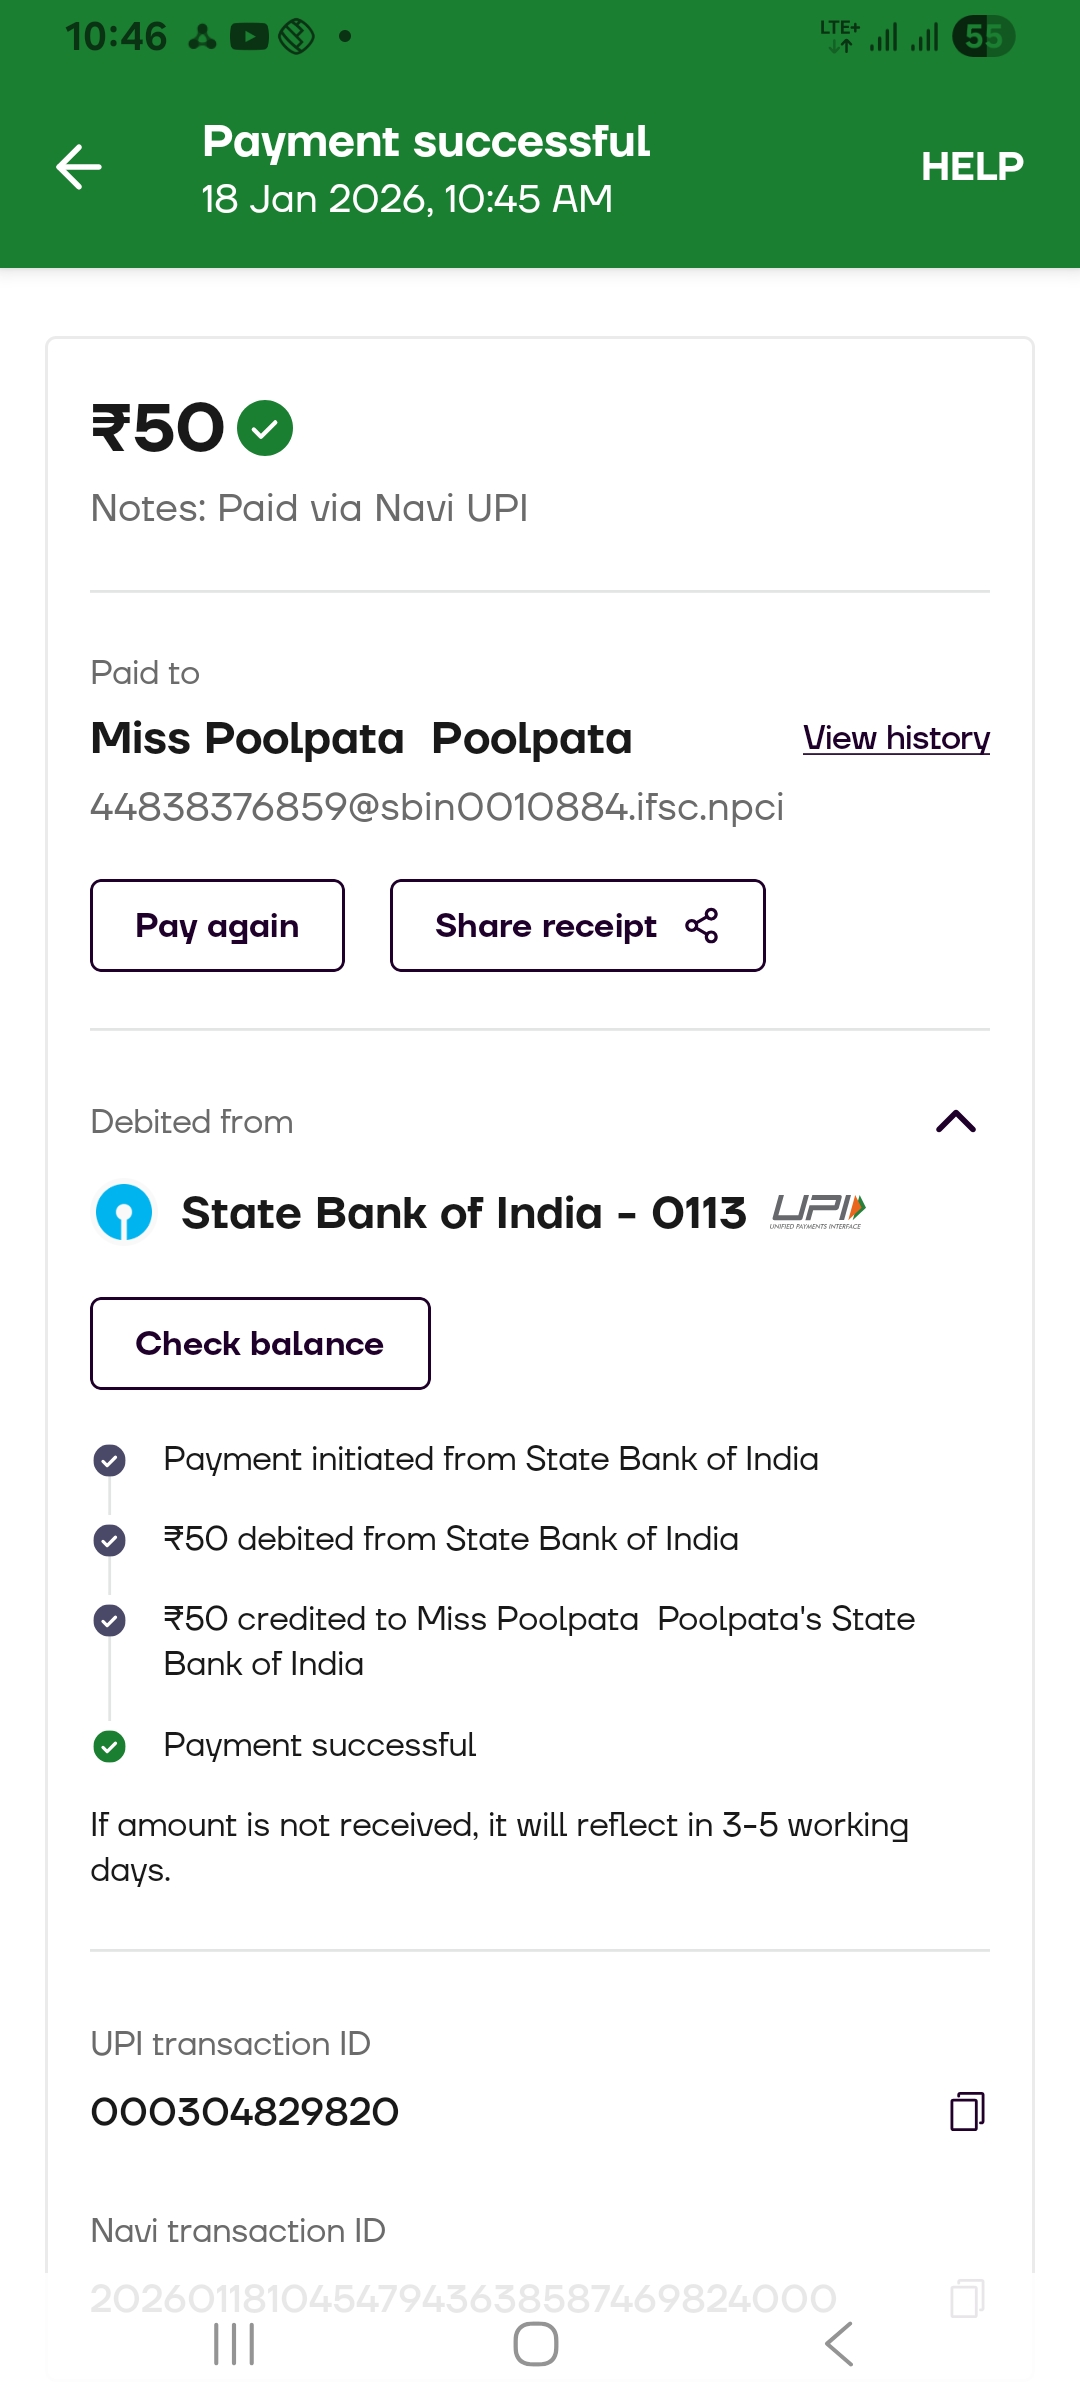Copy the UPI transaction ID
1080x2408 pixels.
point(966,2111)
